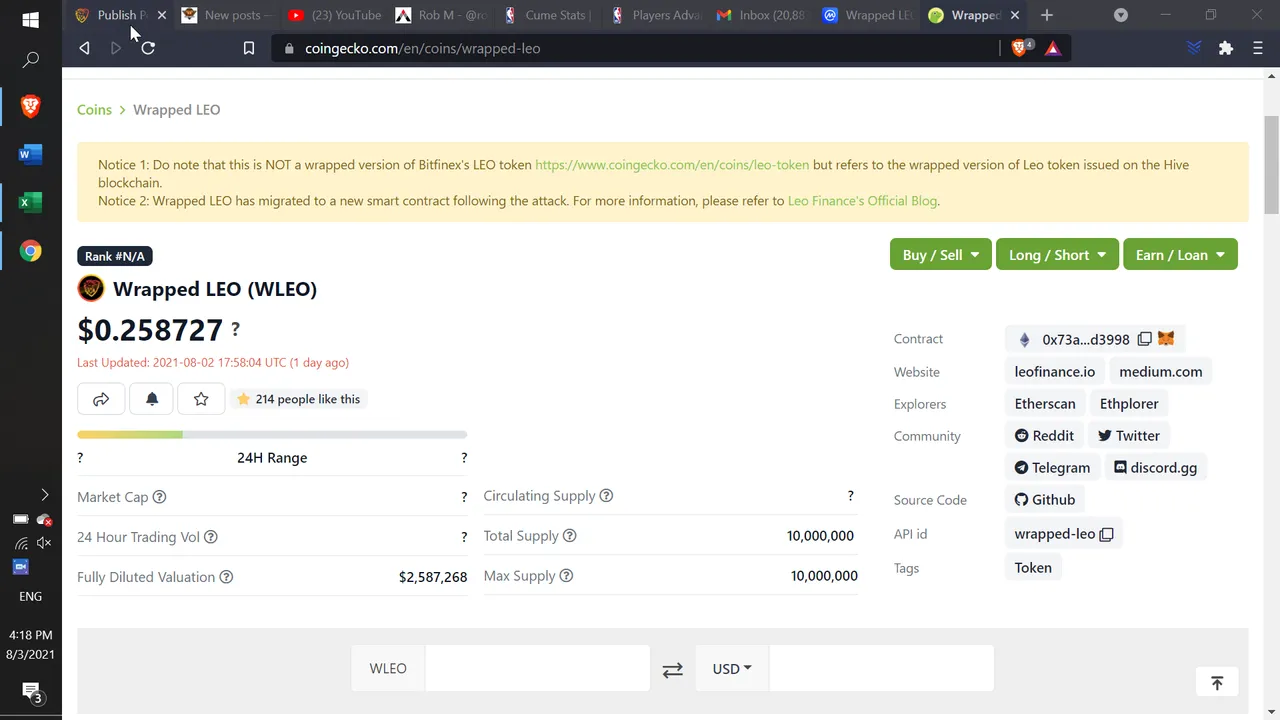Open the Github source code link
The height and width of the screenshot is (720, 1280).
1044,499
